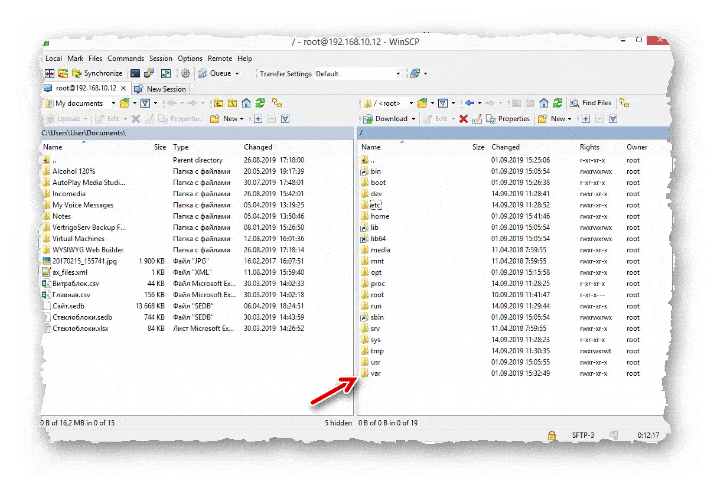Image resolution: width=709 pixels, height=478 pixels.
Task: Refresh local panel with green arrows icon
Action: click(x=260, y=103)
